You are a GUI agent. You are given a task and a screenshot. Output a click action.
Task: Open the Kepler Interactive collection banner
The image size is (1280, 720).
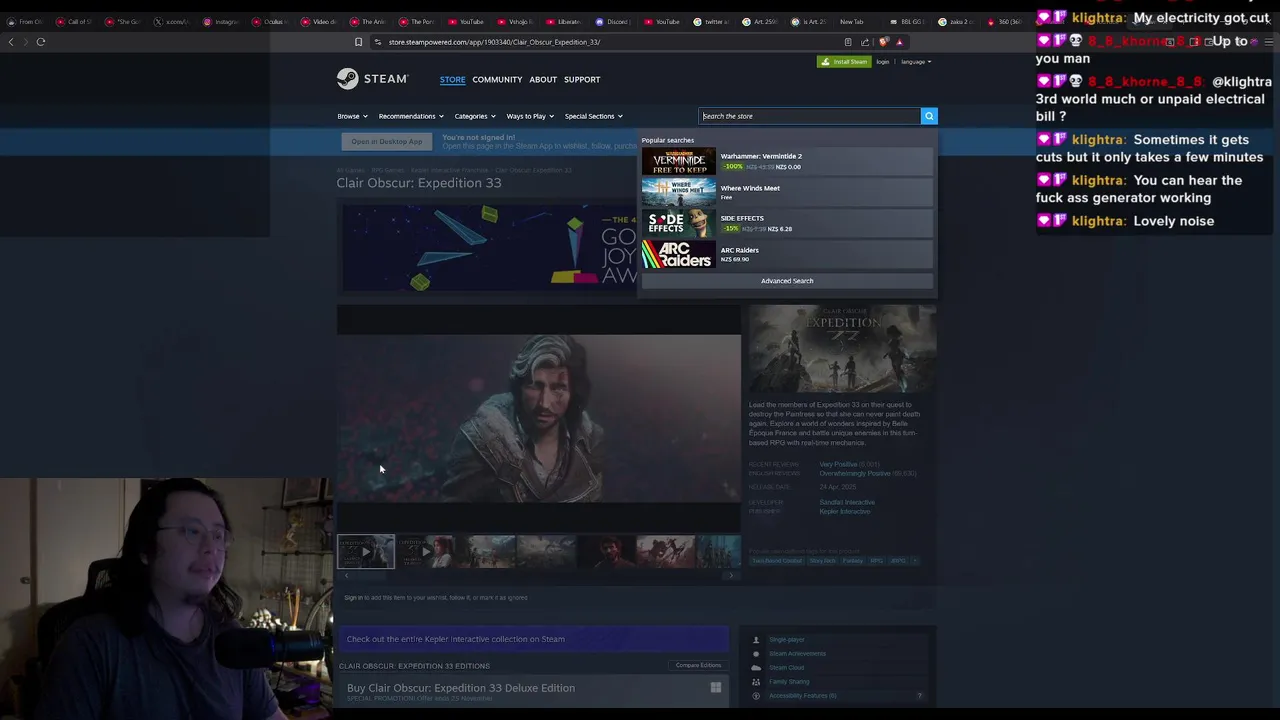point(533,639)
